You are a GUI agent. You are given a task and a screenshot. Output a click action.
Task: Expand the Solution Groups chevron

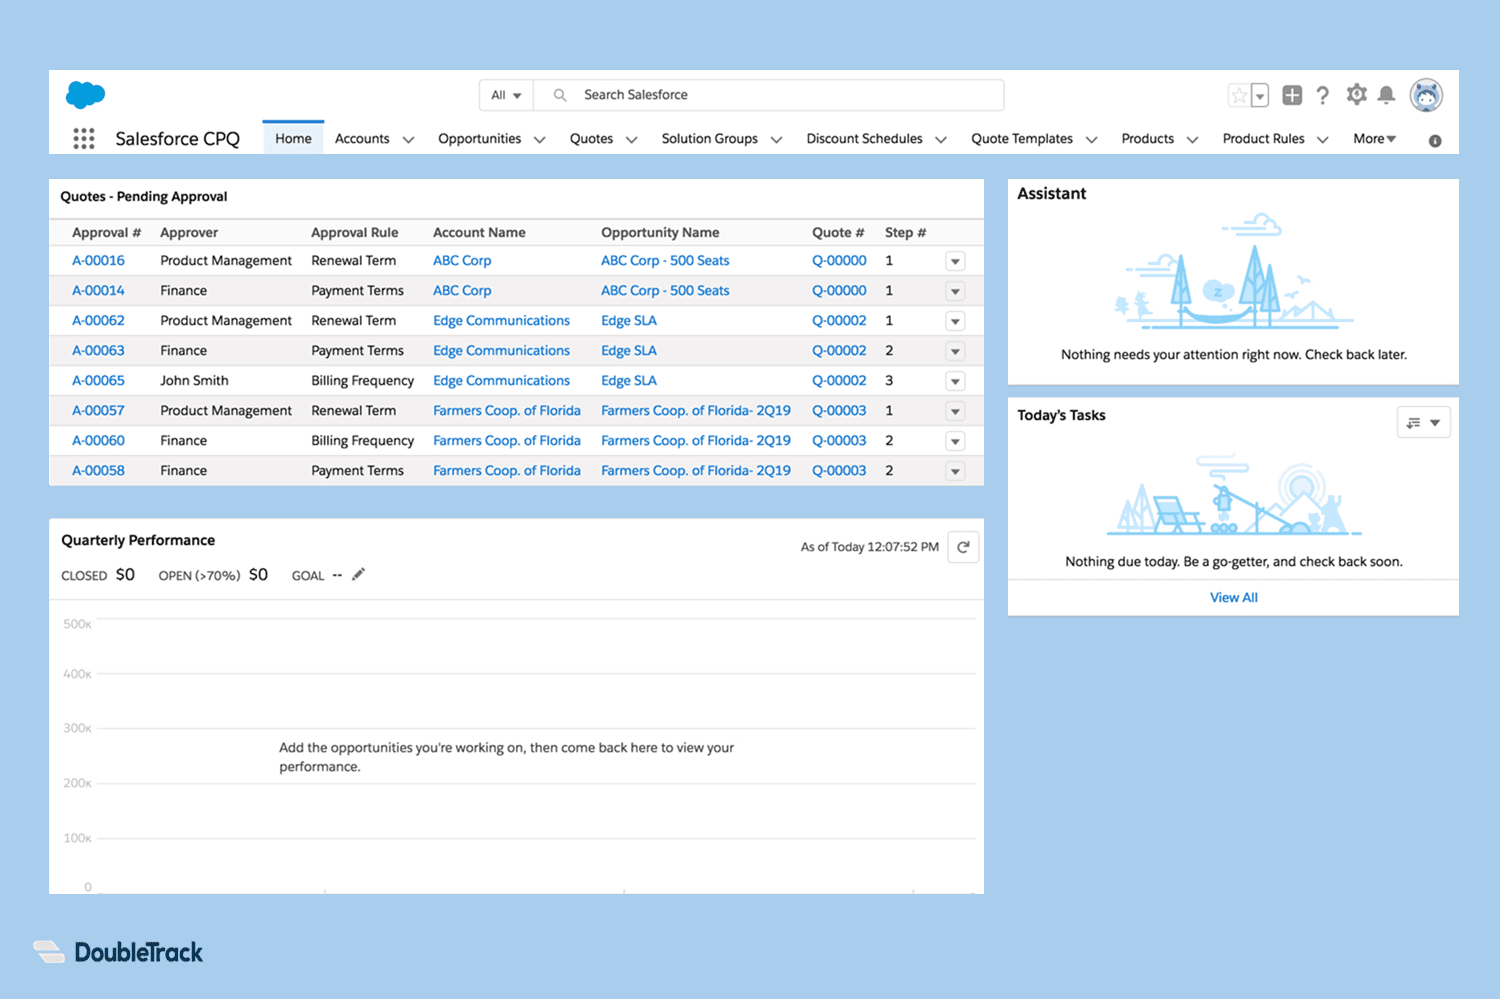(x=776, y=140)
